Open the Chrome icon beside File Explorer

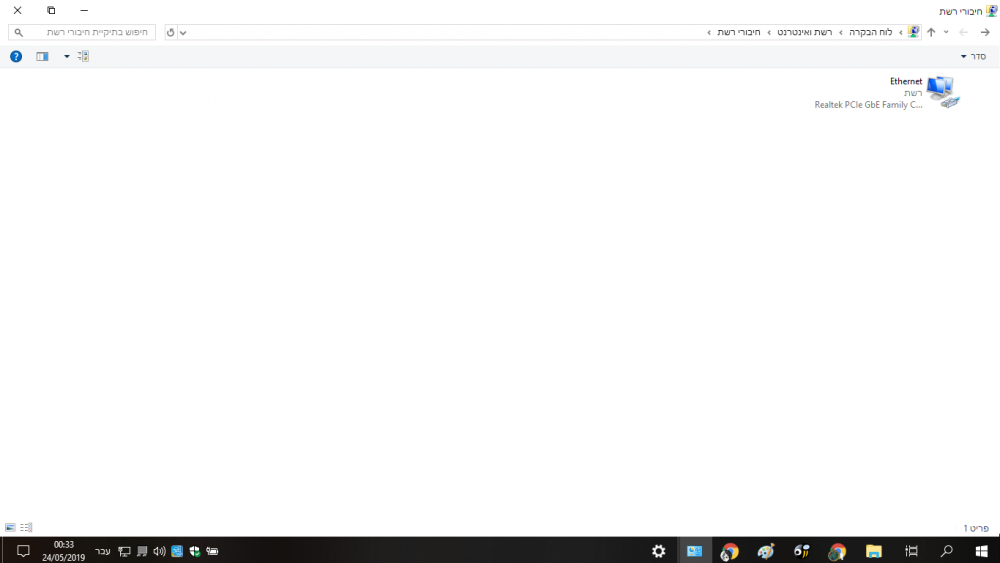pyautogui.click(x=837, y=551)
